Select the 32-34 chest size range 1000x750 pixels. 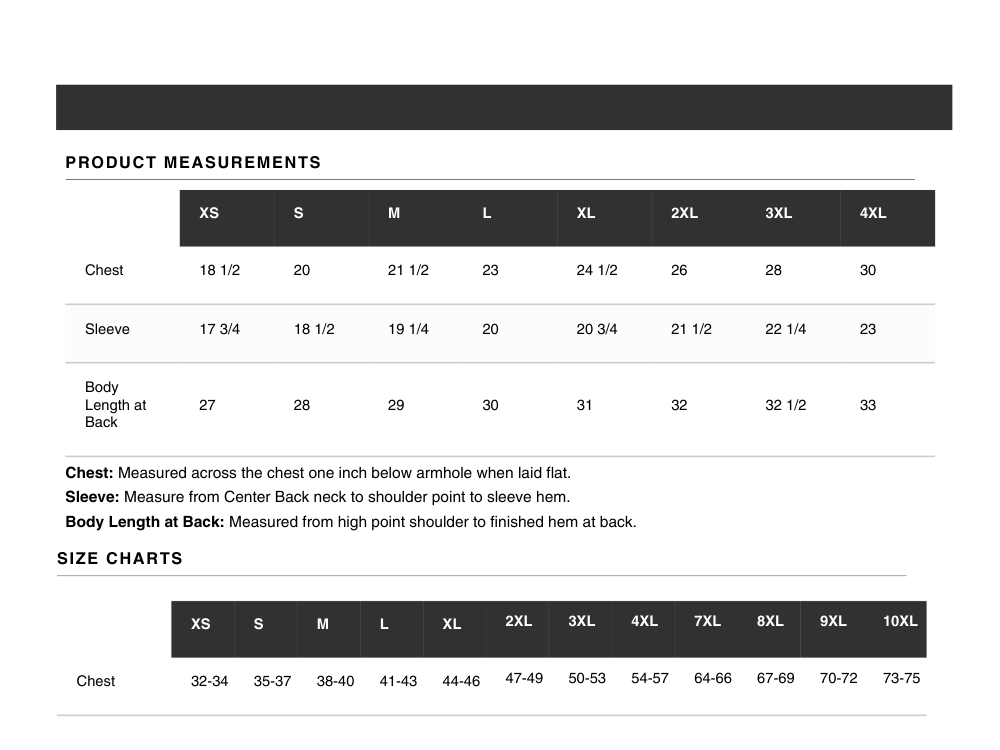209,681
